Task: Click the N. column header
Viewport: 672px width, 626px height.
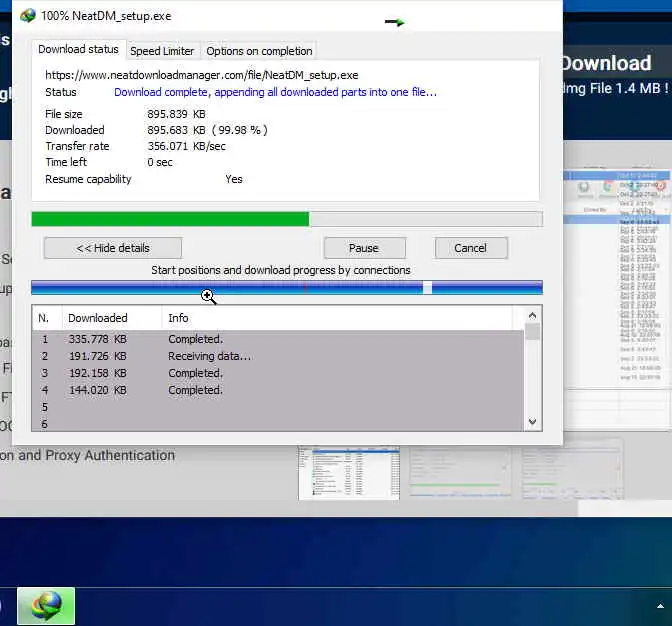Action: 46,318
